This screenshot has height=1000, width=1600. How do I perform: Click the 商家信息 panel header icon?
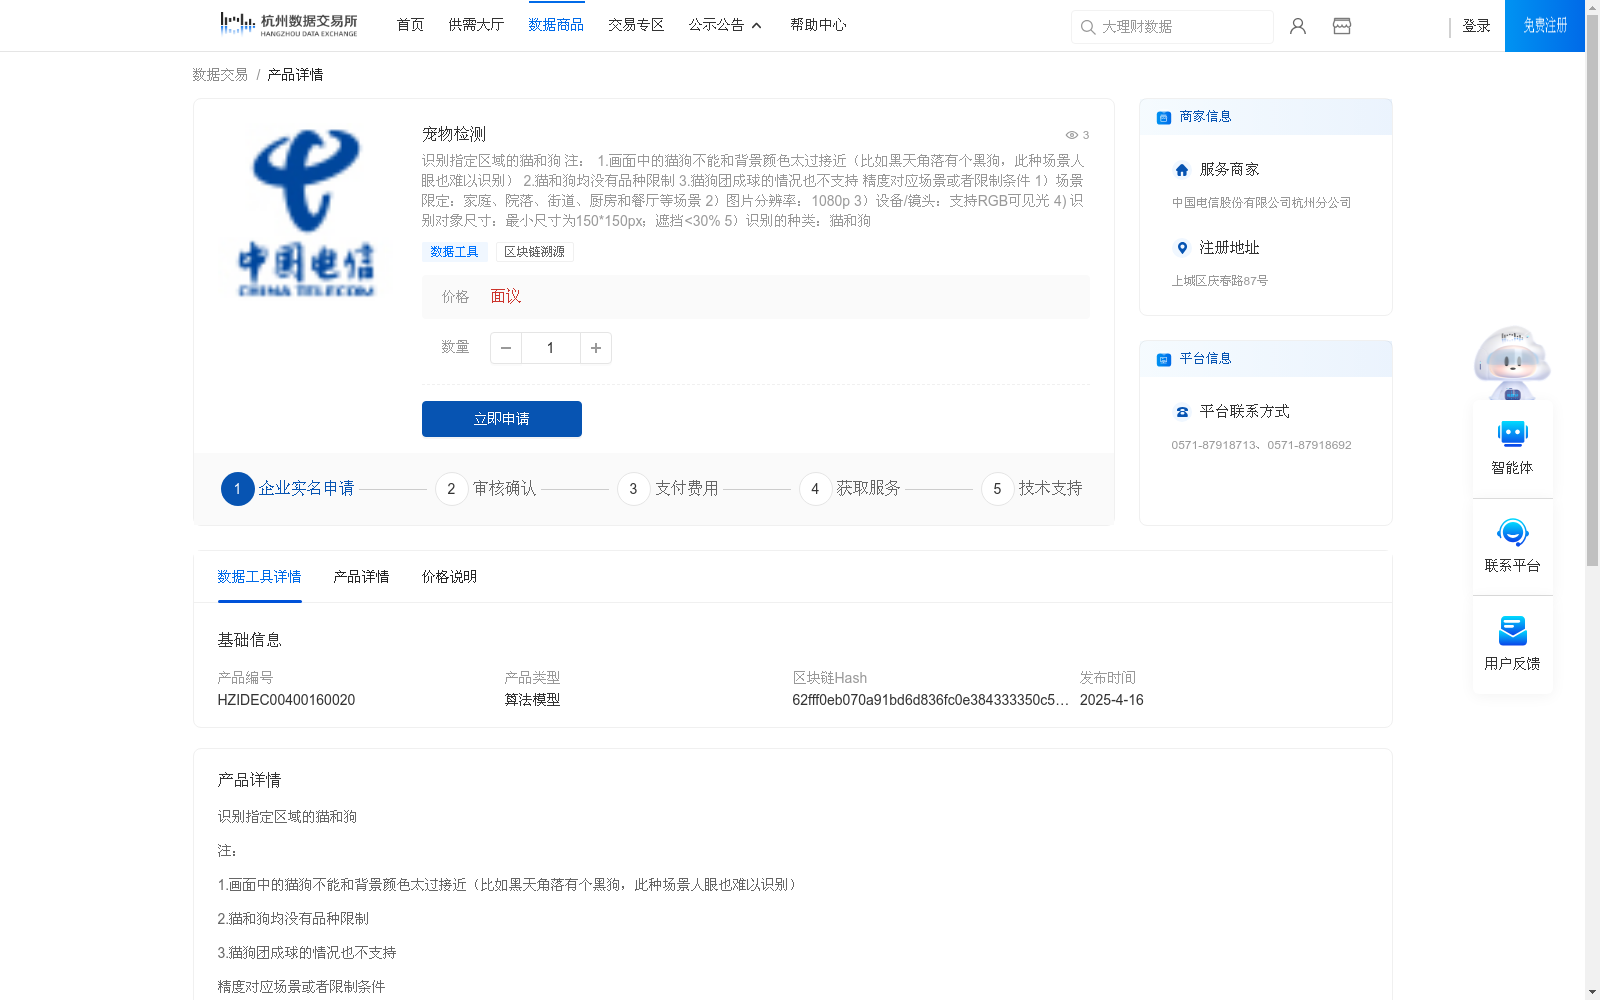coord(1162,117)
